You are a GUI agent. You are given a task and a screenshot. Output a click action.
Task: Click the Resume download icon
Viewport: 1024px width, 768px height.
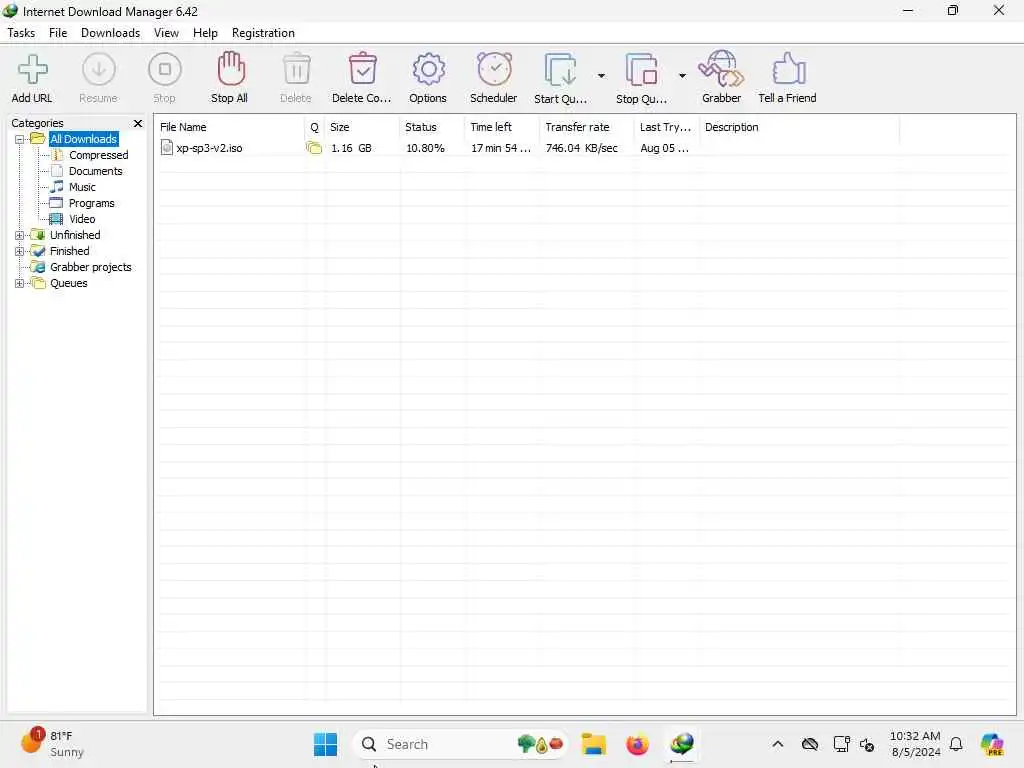coord(99,69)
